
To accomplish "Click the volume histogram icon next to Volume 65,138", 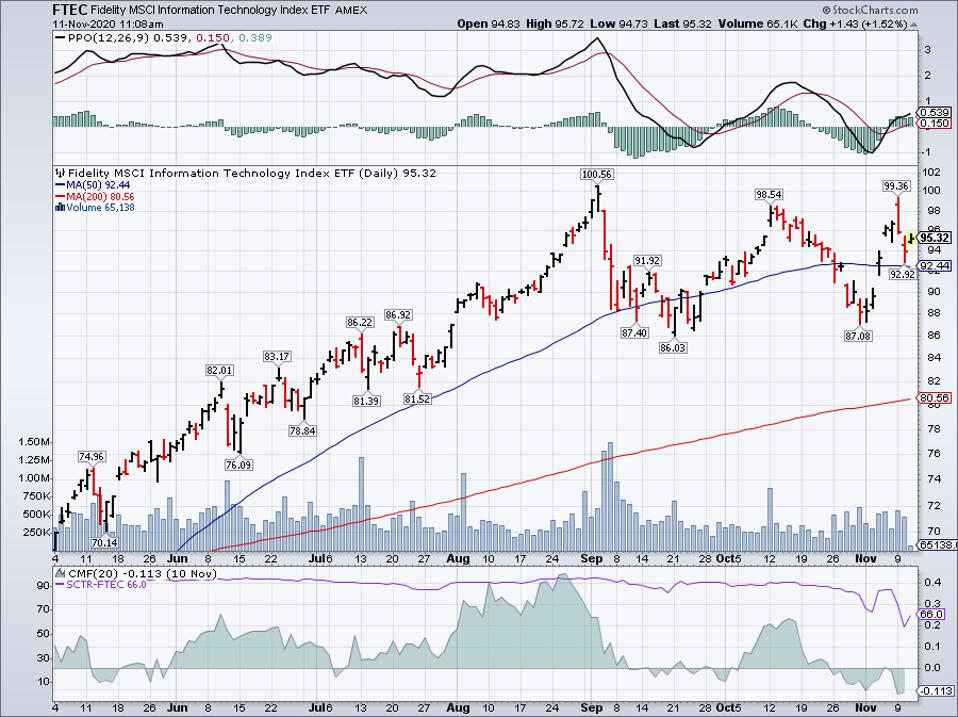I will 59,206.
